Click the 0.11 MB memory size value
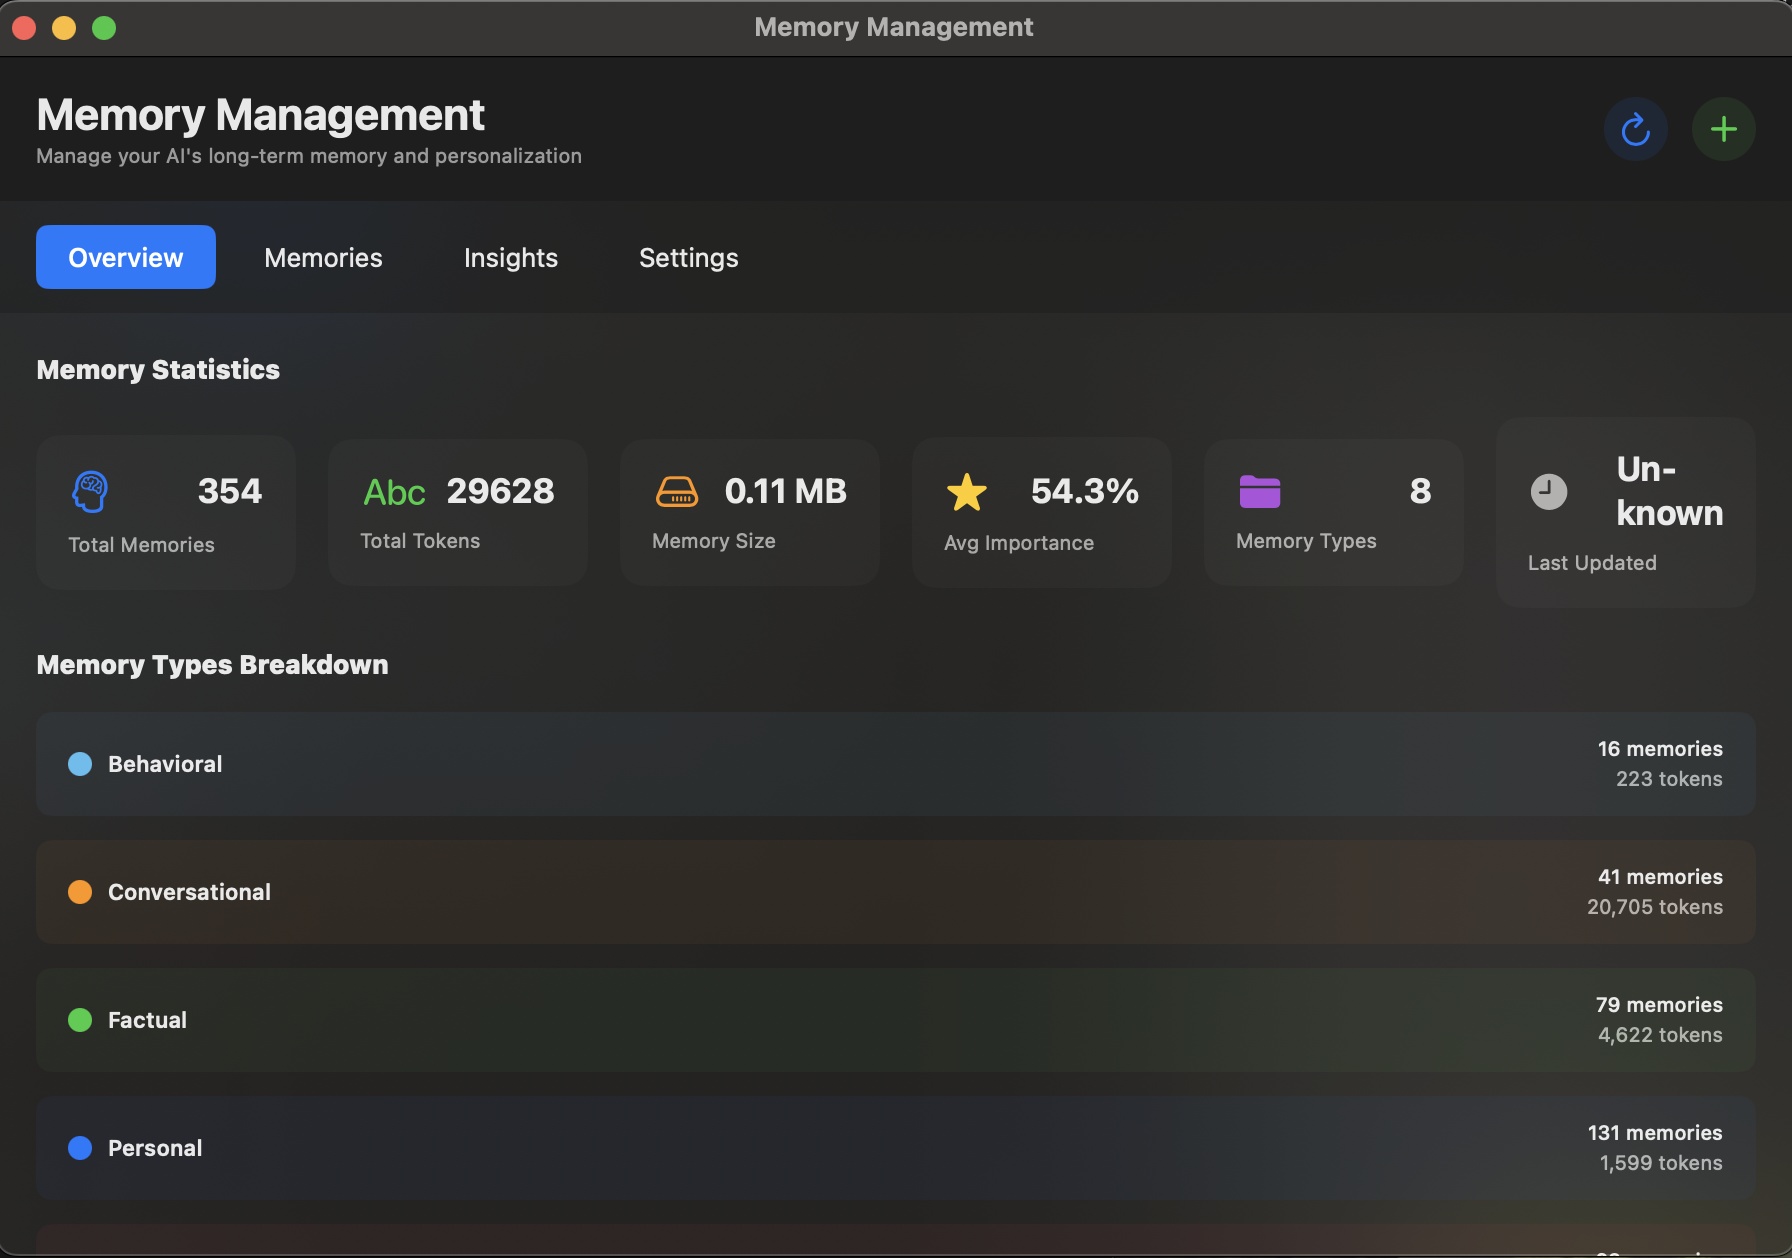Screen dimensions: 1792x1258 tap(786, 491)
